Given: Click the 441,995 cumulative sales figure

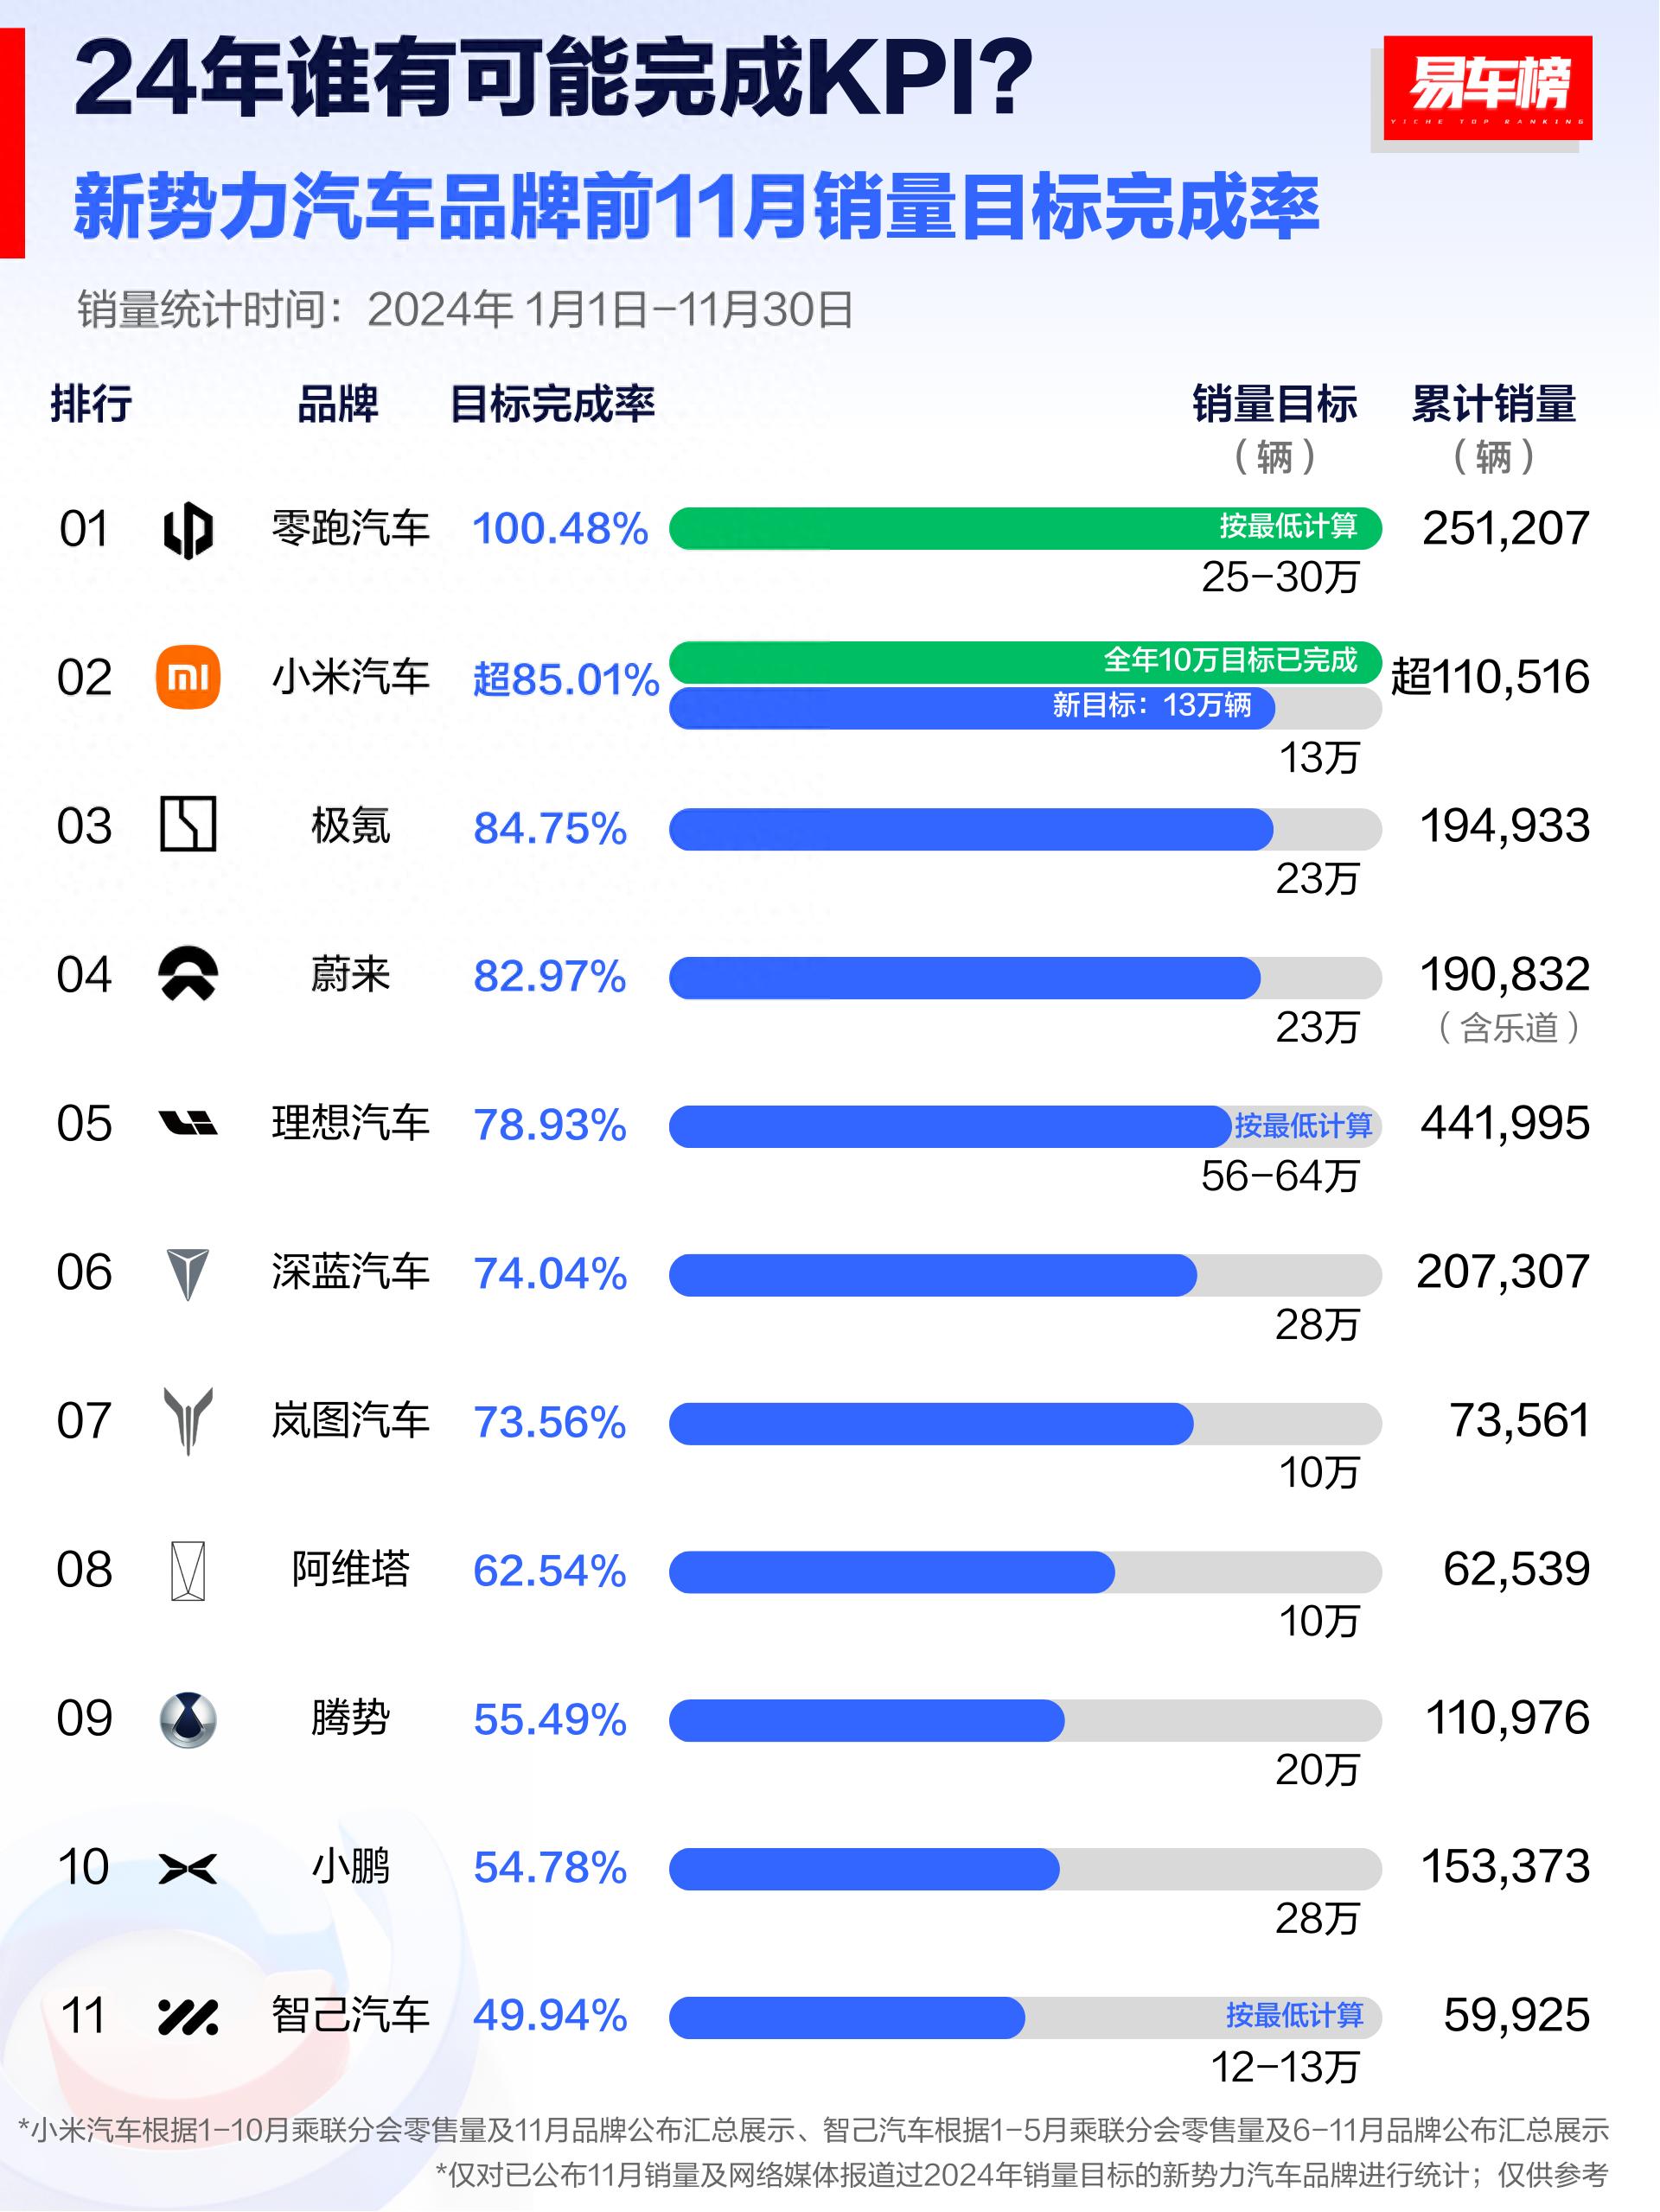Looking at the screenshot, I should (1504, 1124).
